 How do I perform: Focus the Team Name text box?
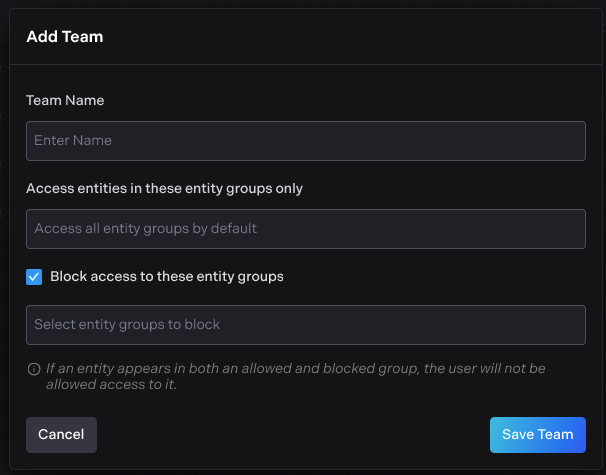point(305,141)
